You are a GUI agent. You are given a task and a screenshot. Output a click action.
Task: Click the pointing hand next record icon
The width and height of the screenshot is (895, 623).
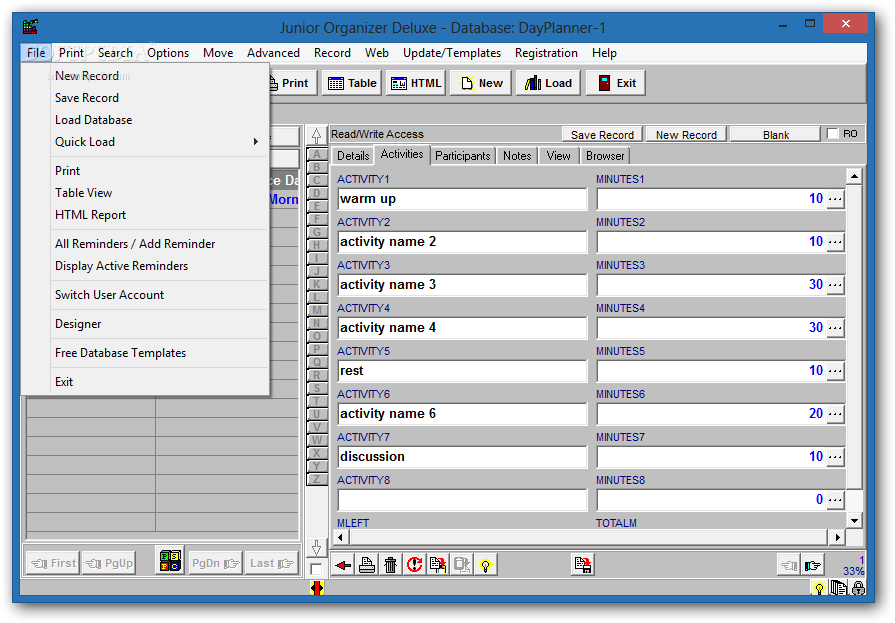coord(812,566)
